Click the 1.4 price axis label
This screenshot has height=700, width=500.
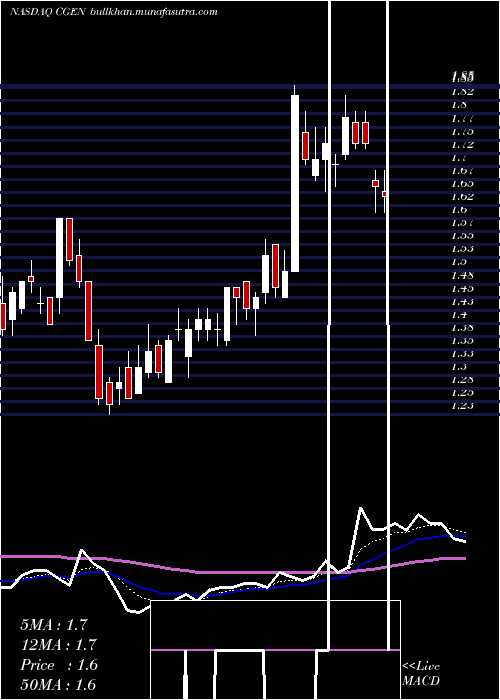459,314
